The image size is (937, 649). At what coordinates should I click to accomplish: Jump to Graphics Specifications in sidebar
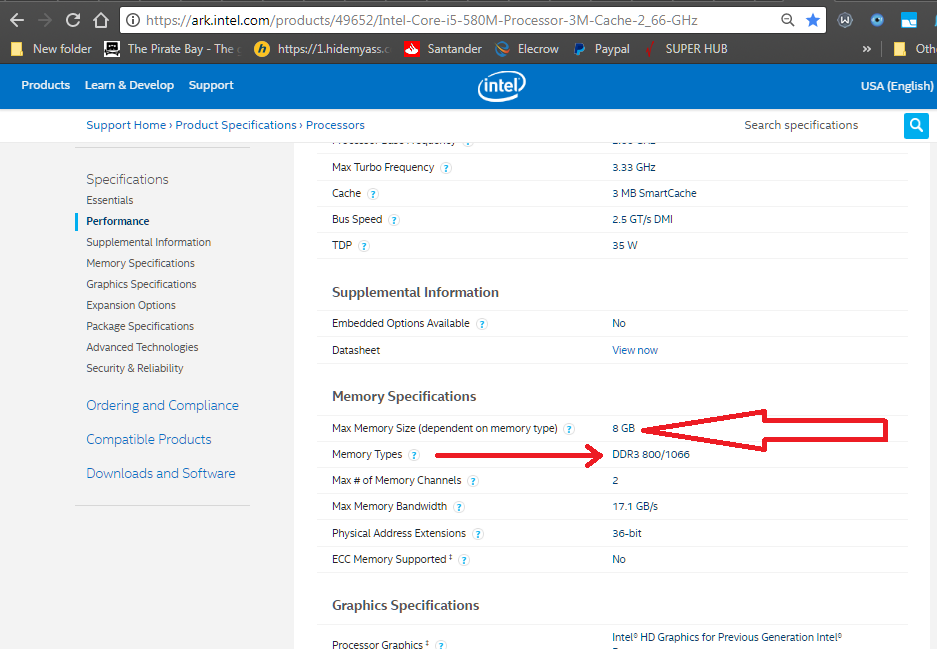(141, 284)
